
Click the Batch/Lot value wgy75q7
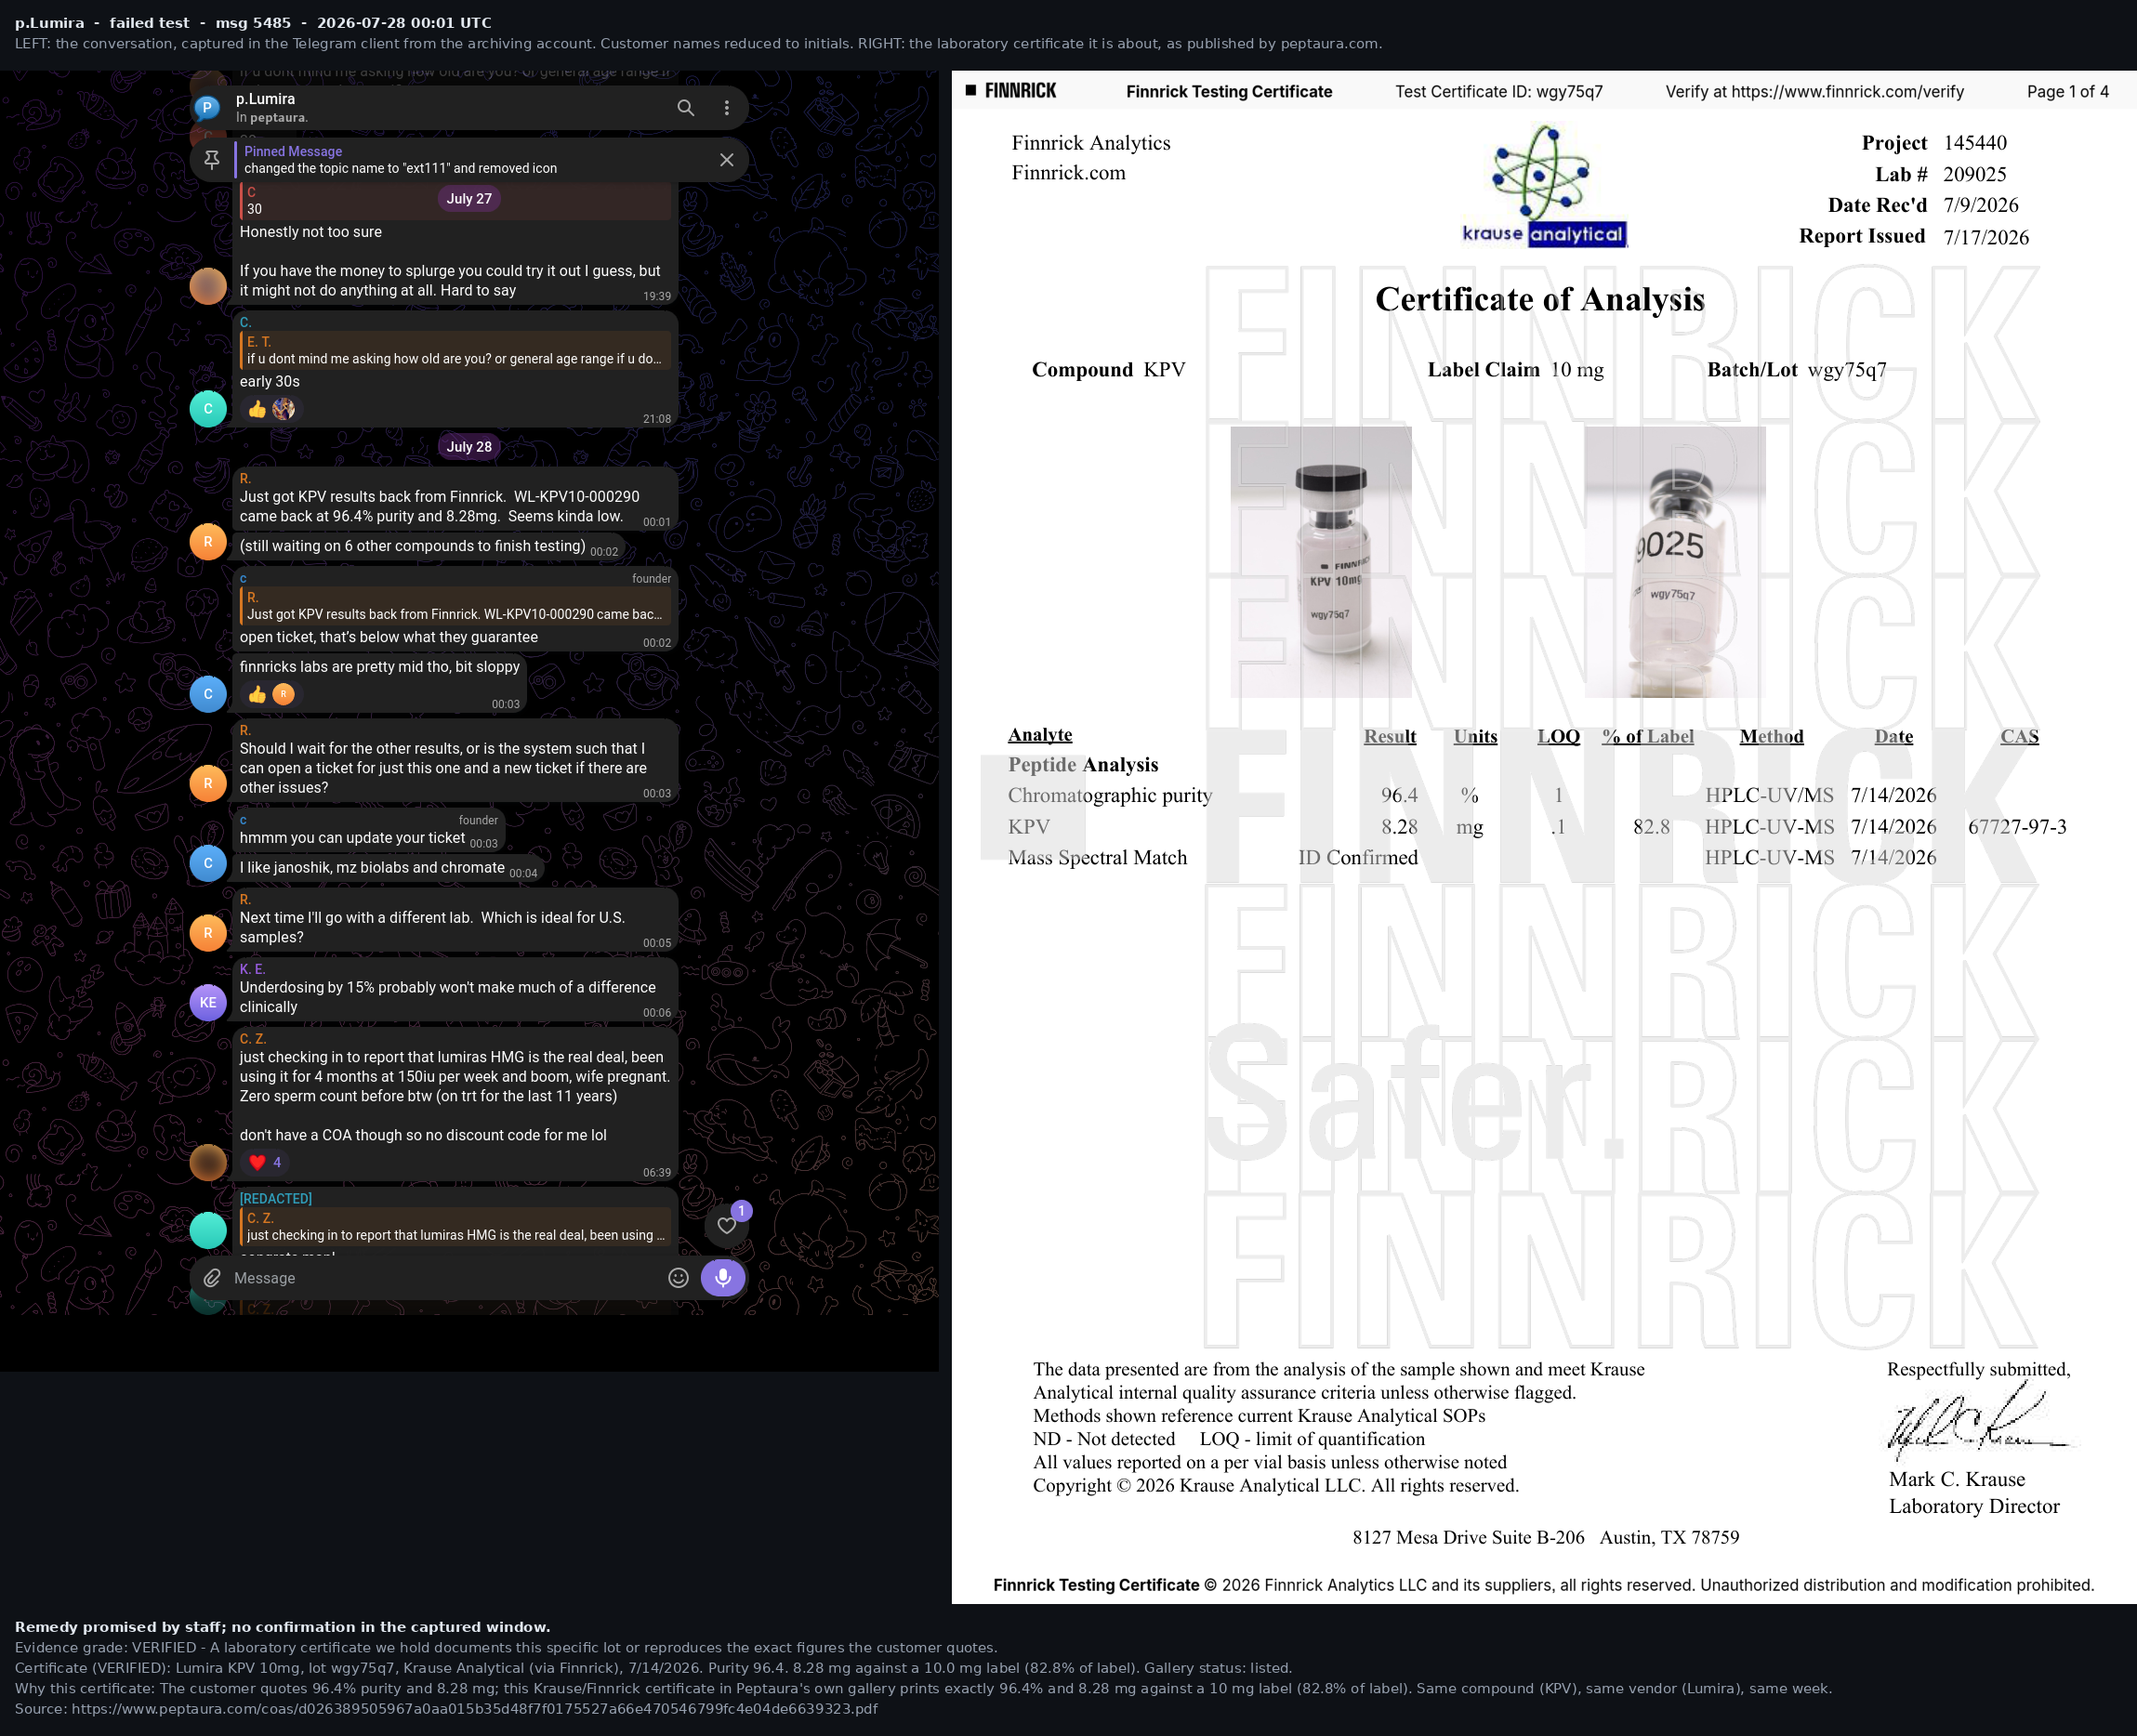click(1846, 370)
